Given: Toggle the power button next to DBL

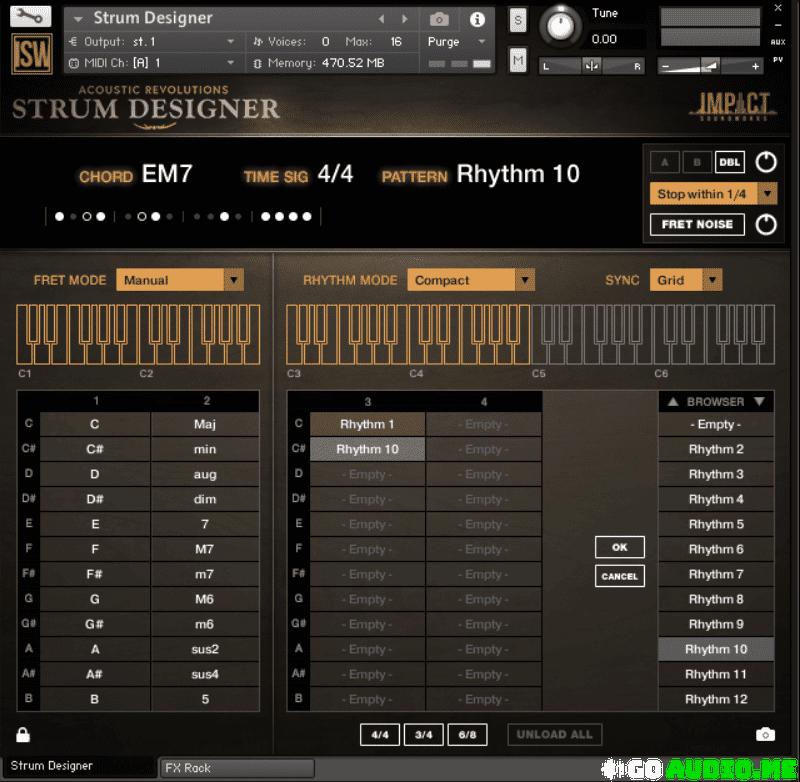Looking at the screenshot, I should pyautogui.click(x=765, y=162).
